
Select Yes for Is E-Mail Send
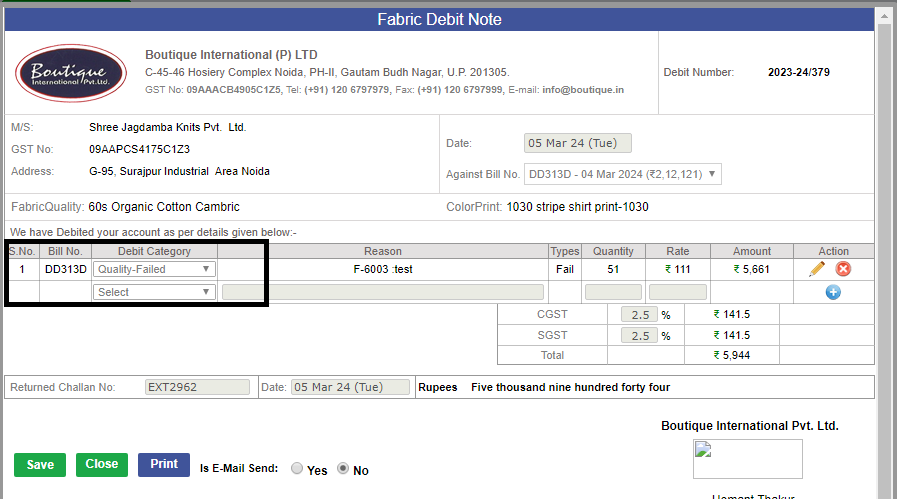tap(297, 468)
